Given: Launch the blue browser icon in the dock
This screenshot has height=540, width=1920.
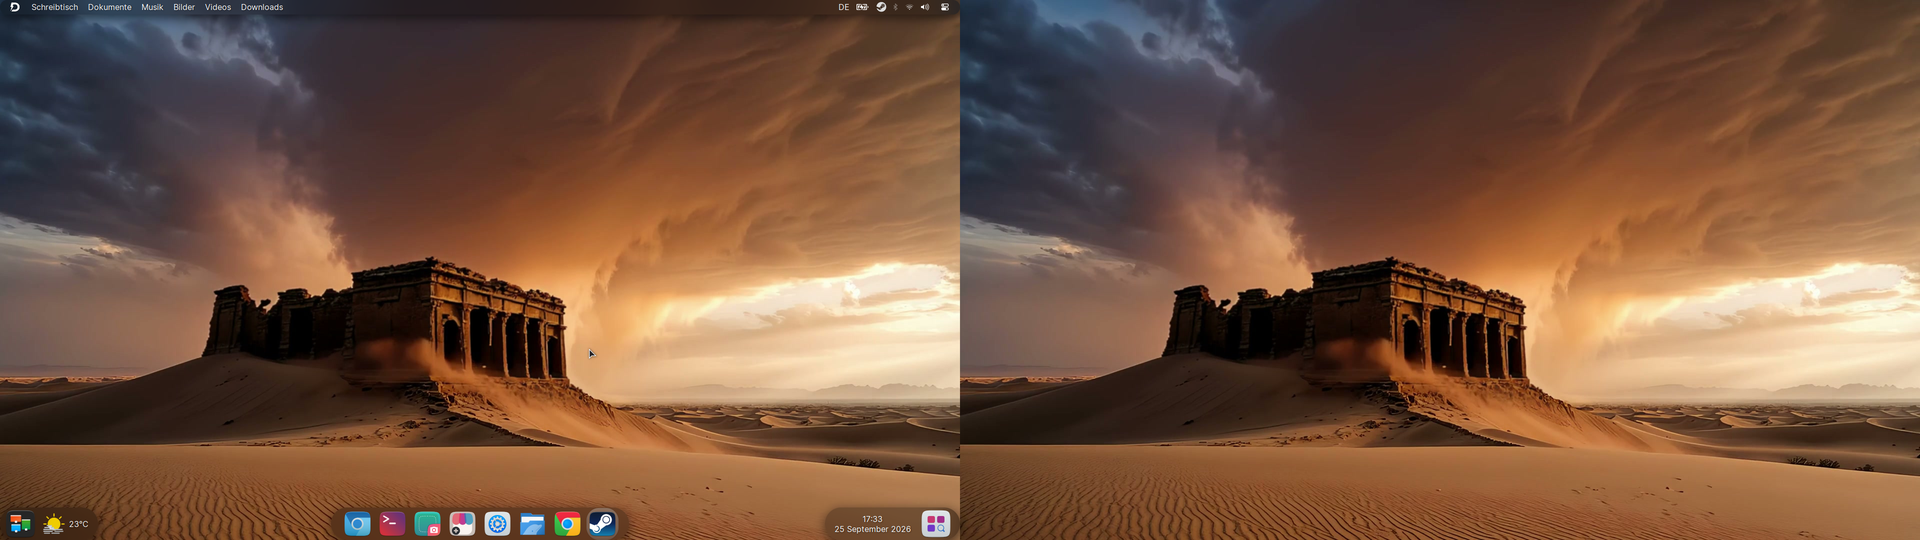Looking at the screenshot, I should click(357, 524).
